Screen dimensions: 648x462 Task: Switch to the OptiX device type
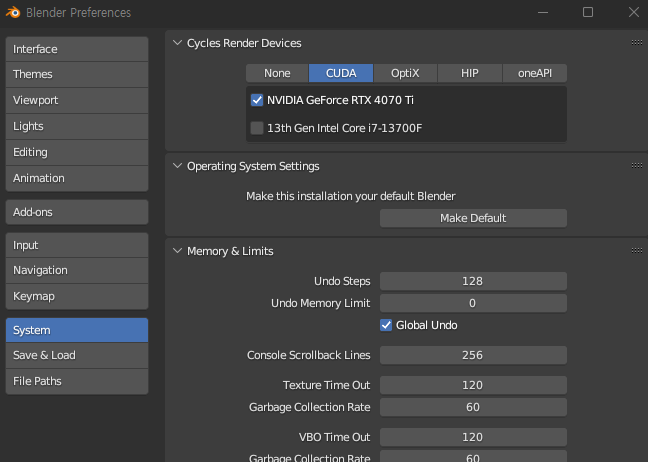(405, 73)
